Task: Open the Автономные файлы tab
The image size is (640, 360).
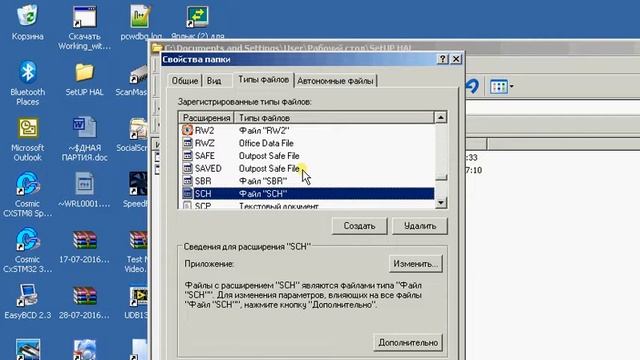Action: [335, 81]
